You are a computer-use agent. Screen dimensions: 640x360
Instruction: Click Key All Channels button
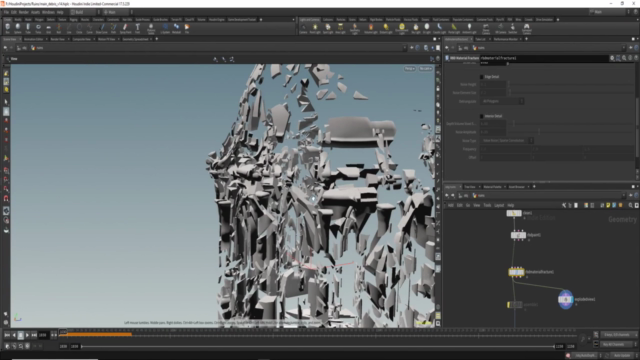tap(616, 344)
